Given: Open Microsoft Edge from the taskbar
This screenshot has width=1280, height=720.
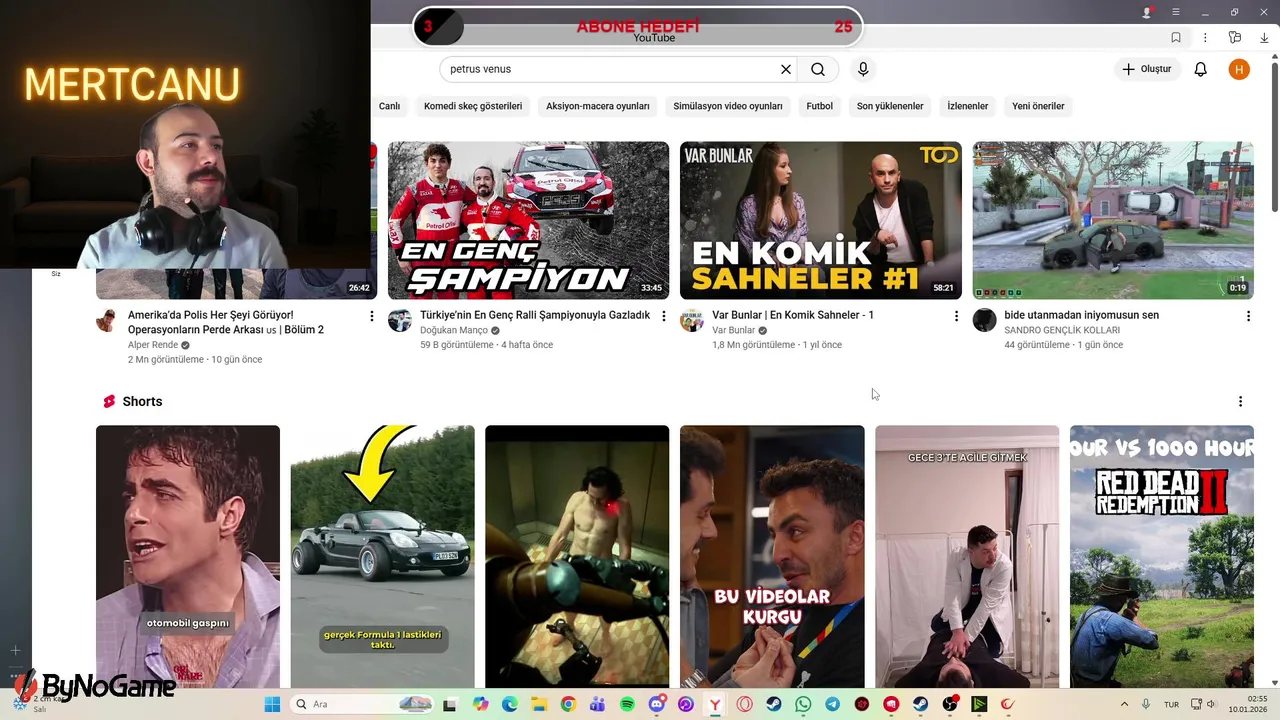Looking at the screenshot, I should [x=510, y=704].
